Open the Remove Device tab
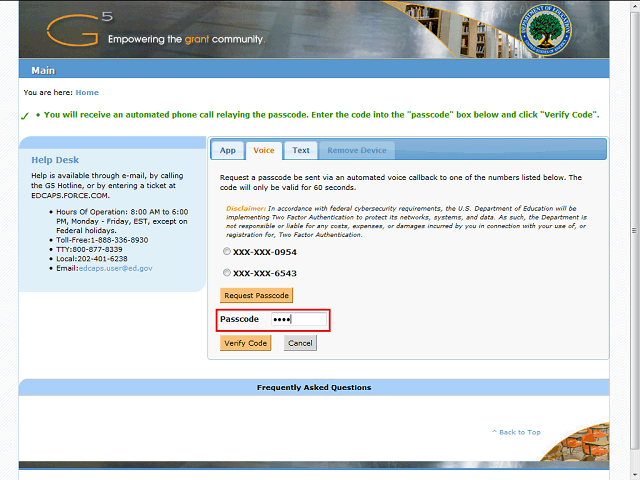The width and height of the screenshot is (640, 480). tap(357, 151)
